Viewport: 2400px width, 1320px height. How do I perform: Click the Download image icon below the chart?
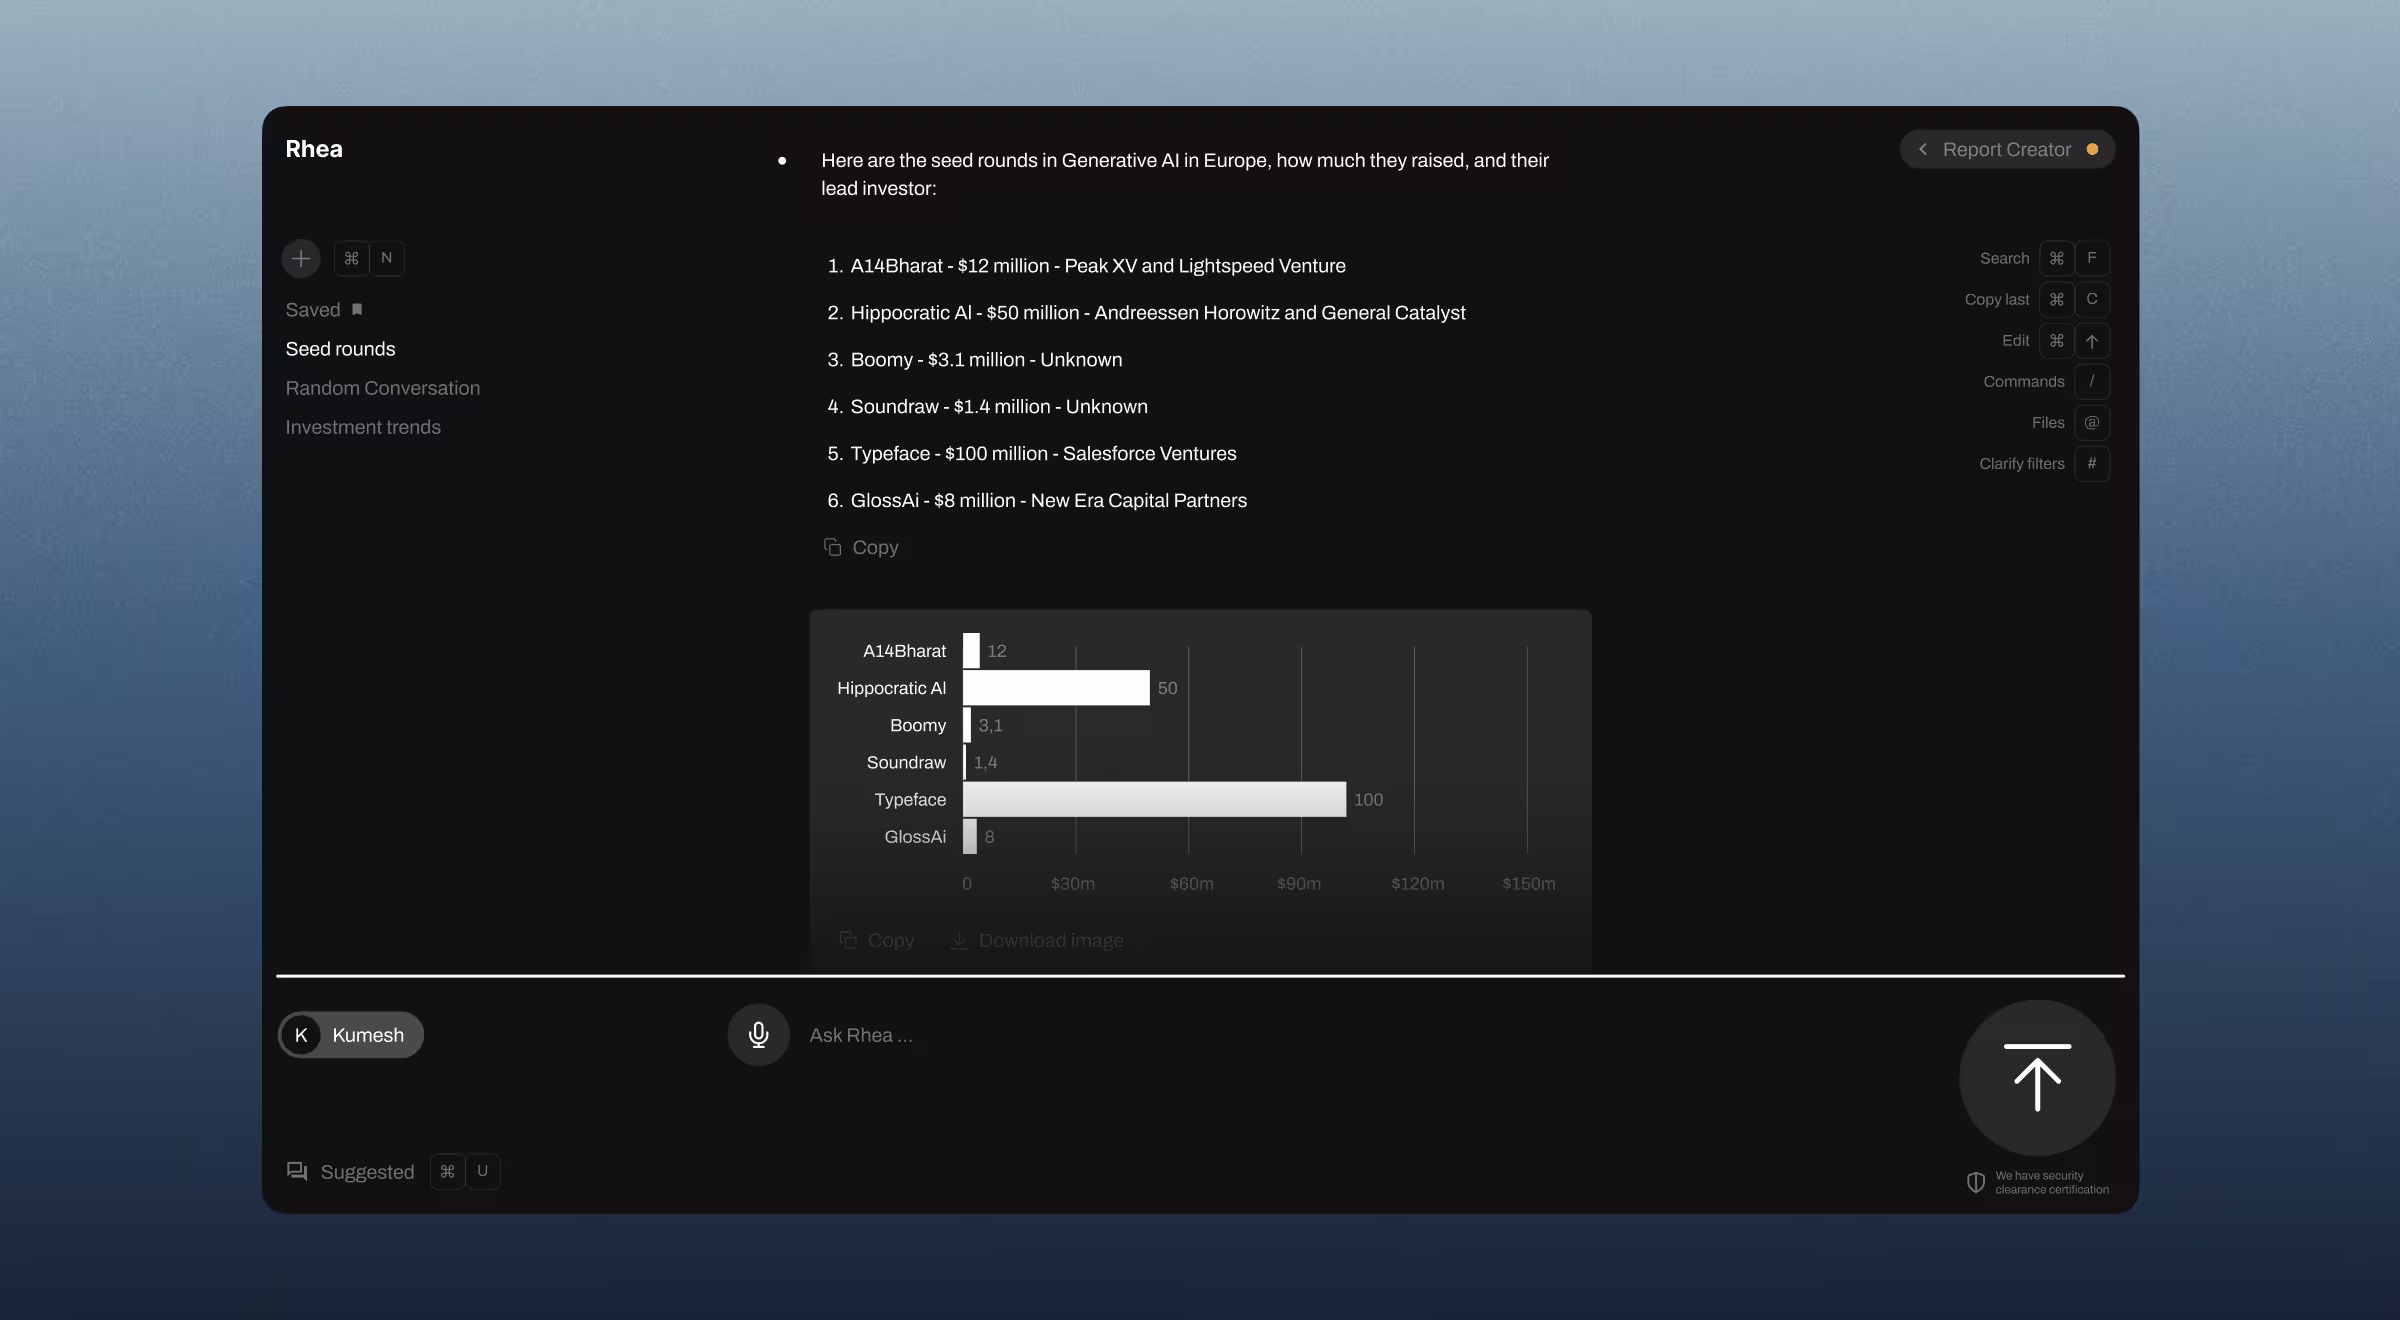[958, 941]
